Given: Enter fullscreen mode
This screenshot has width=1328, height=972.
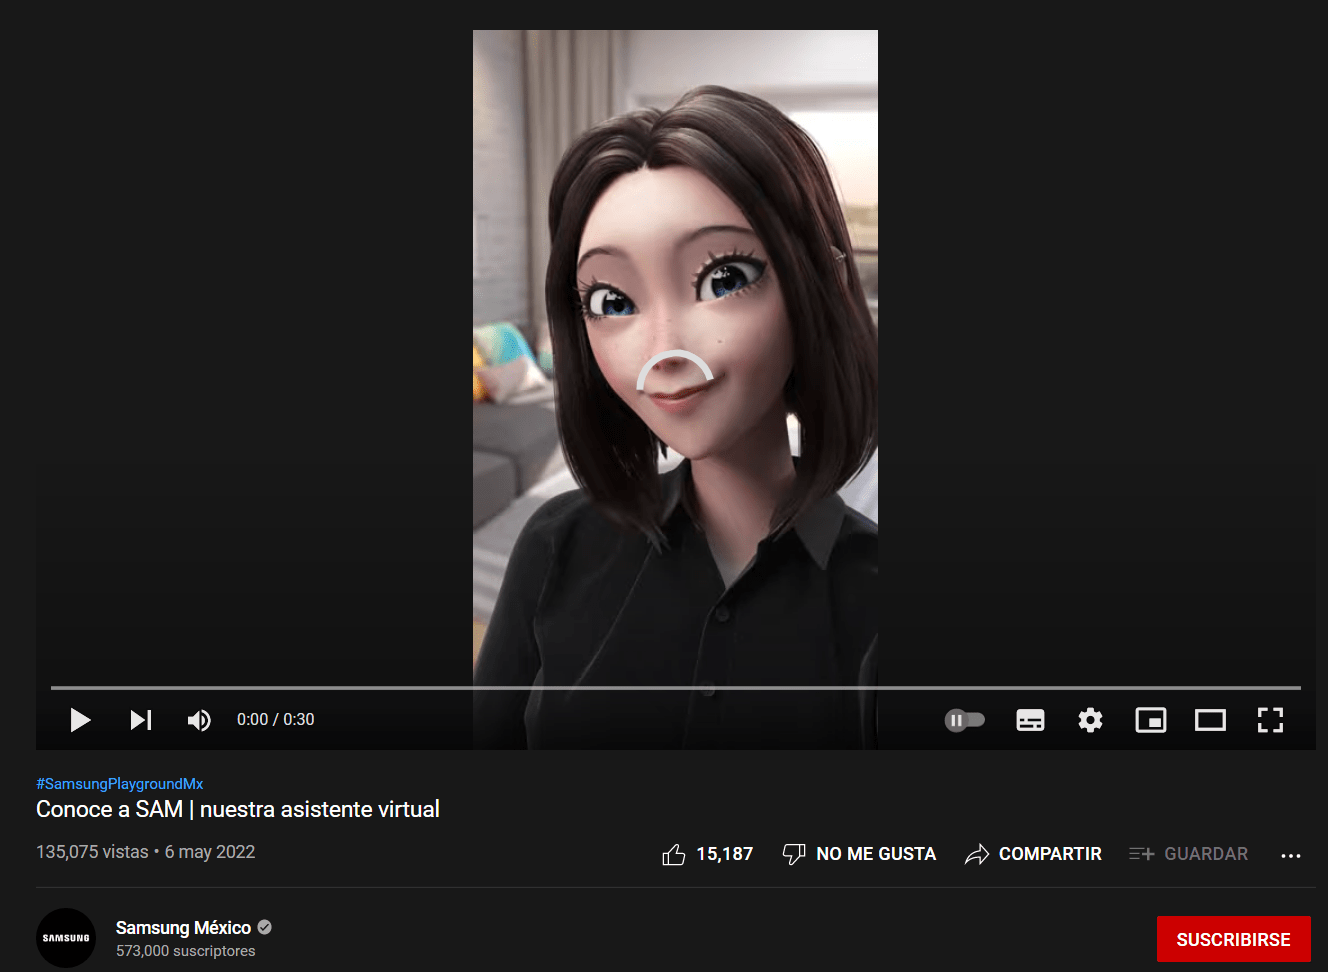Looking at the screenshot, I should (x=1270, y=720).
